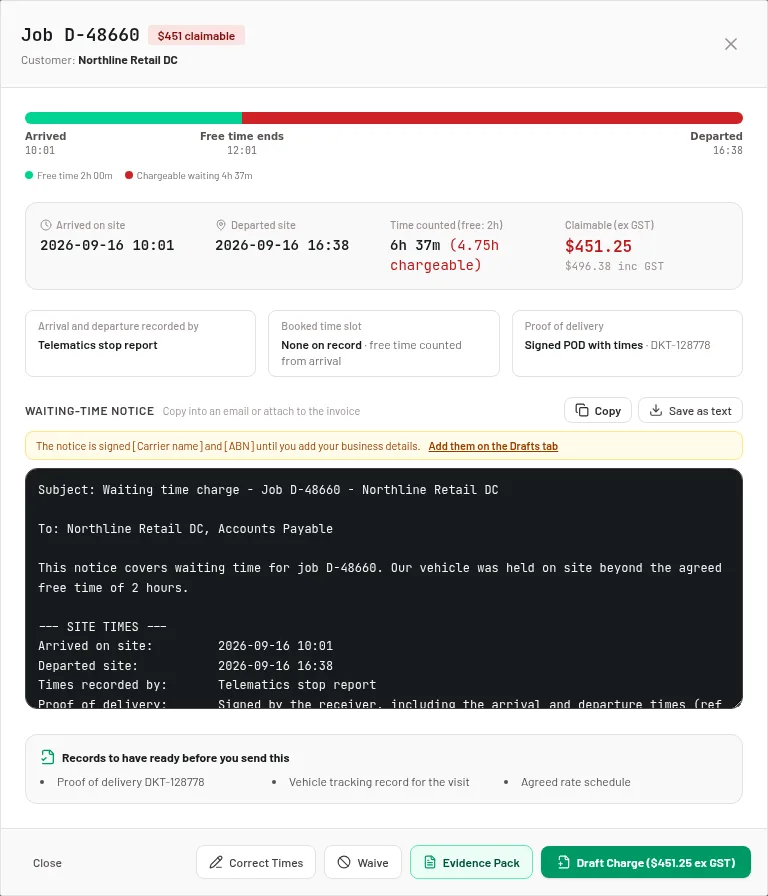This screenshot has height=896, width=768.
Task: Select the Job D-48660 title
Action: (x=80, y=35)
